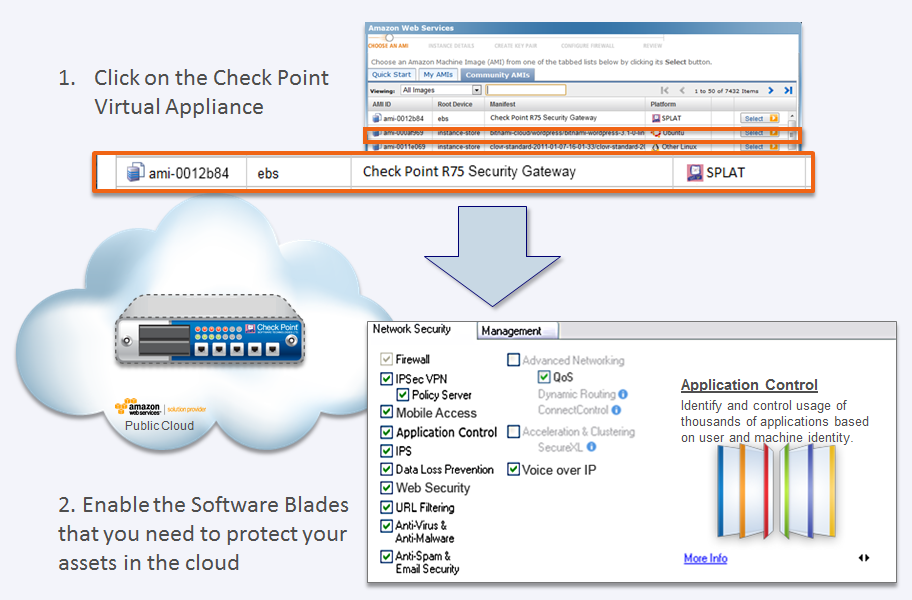Click the AMI icon beside small ami-0012b84 row
The height and width of the screenshot is (600, 912).
click(377, 118)
